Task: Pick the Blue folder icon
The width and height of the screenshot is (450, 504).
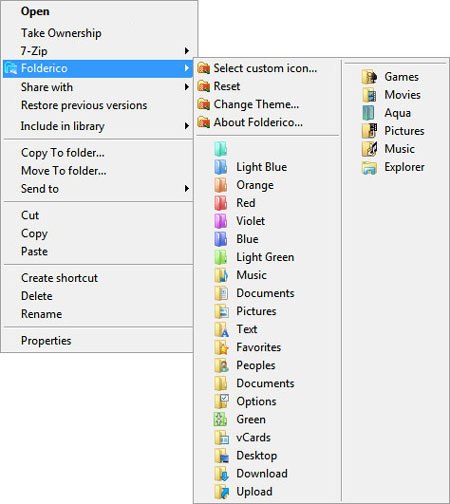Action: (x=221, y=239)
